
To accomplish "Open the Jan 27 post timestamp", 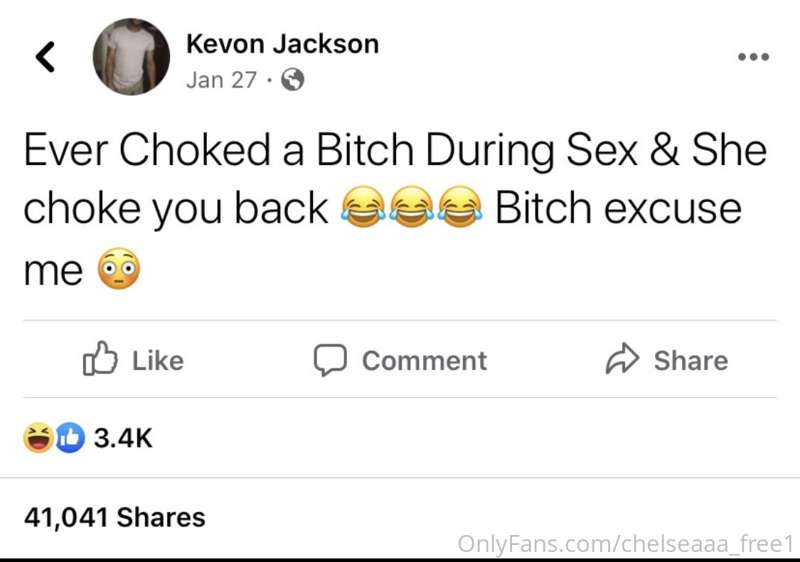I will 221,80.
